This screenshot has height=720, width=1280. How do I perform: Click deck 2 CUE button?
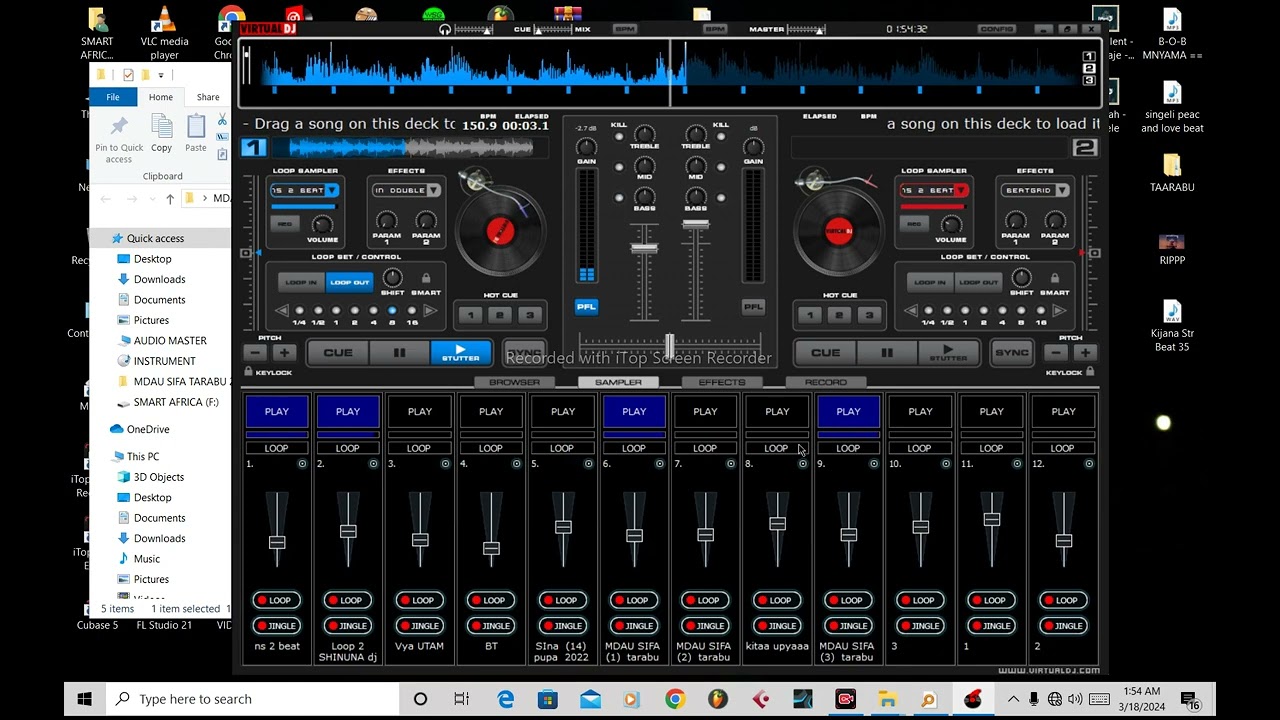(x=825, y=352)
